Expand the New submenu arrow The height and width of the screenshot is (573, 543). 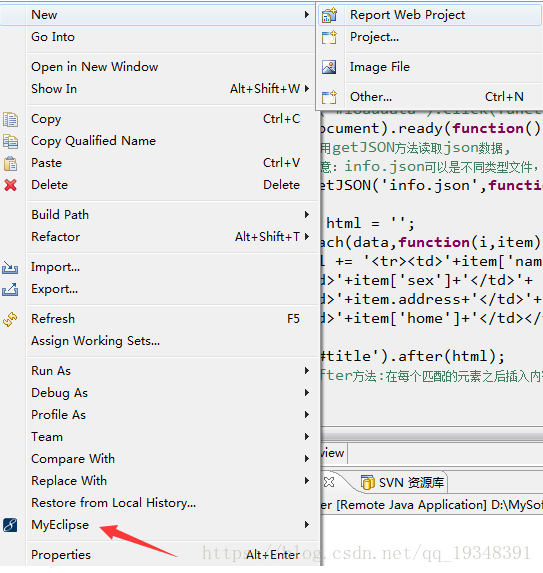pyautogui.click(x=307, y=15)
